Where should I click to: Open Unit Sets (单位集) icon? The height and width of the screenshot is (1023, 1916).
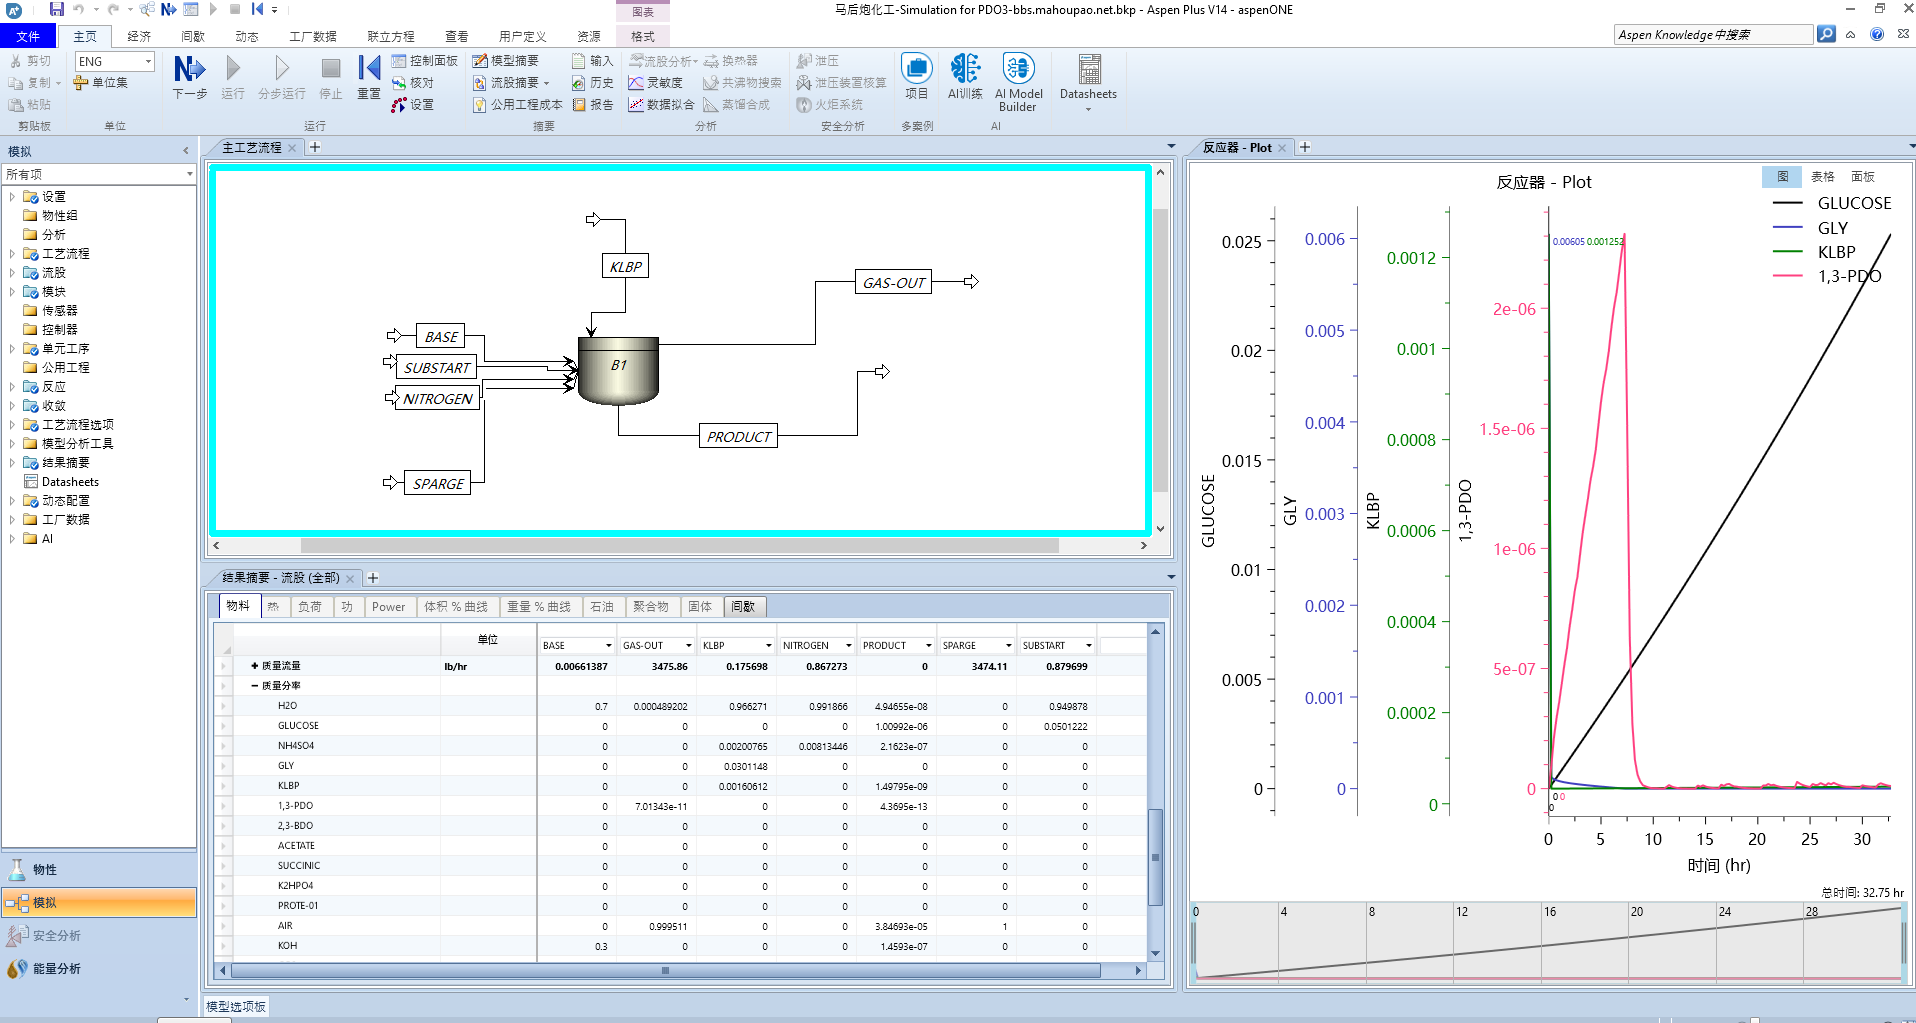pos(100,83)
